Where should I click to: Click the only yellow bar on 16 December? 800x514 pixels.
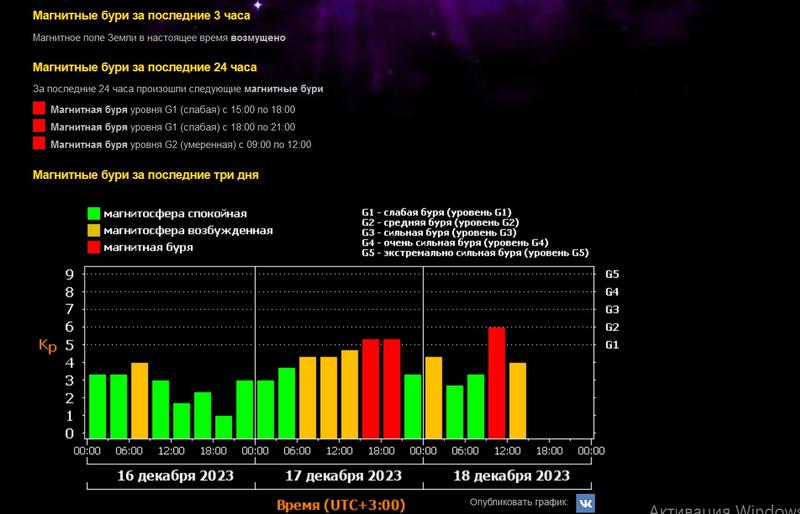[x=140, y=400]
